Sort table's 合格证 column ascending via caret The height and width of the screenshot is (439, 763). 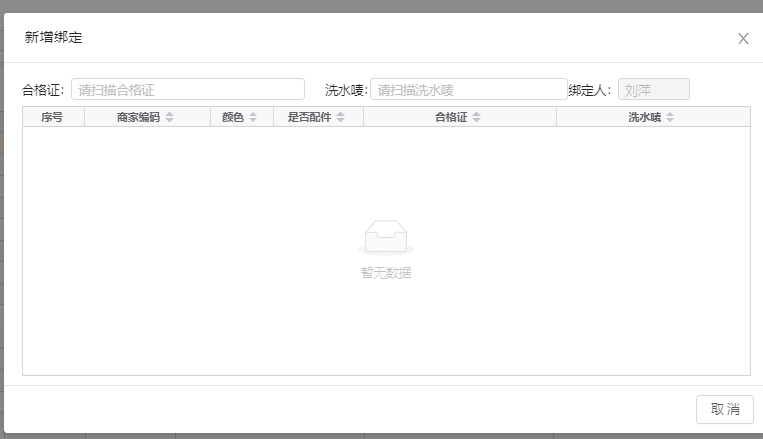point(477,114)
